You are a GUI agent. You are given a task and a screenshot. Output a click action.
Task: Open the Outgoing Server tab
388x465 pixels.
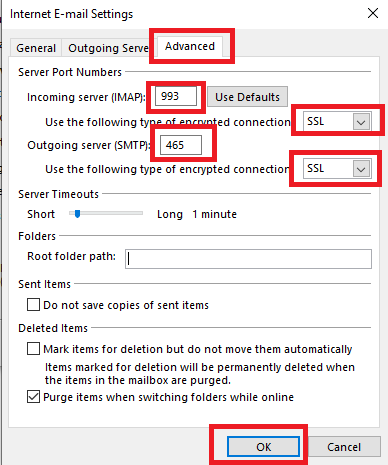tap(107, 48)
